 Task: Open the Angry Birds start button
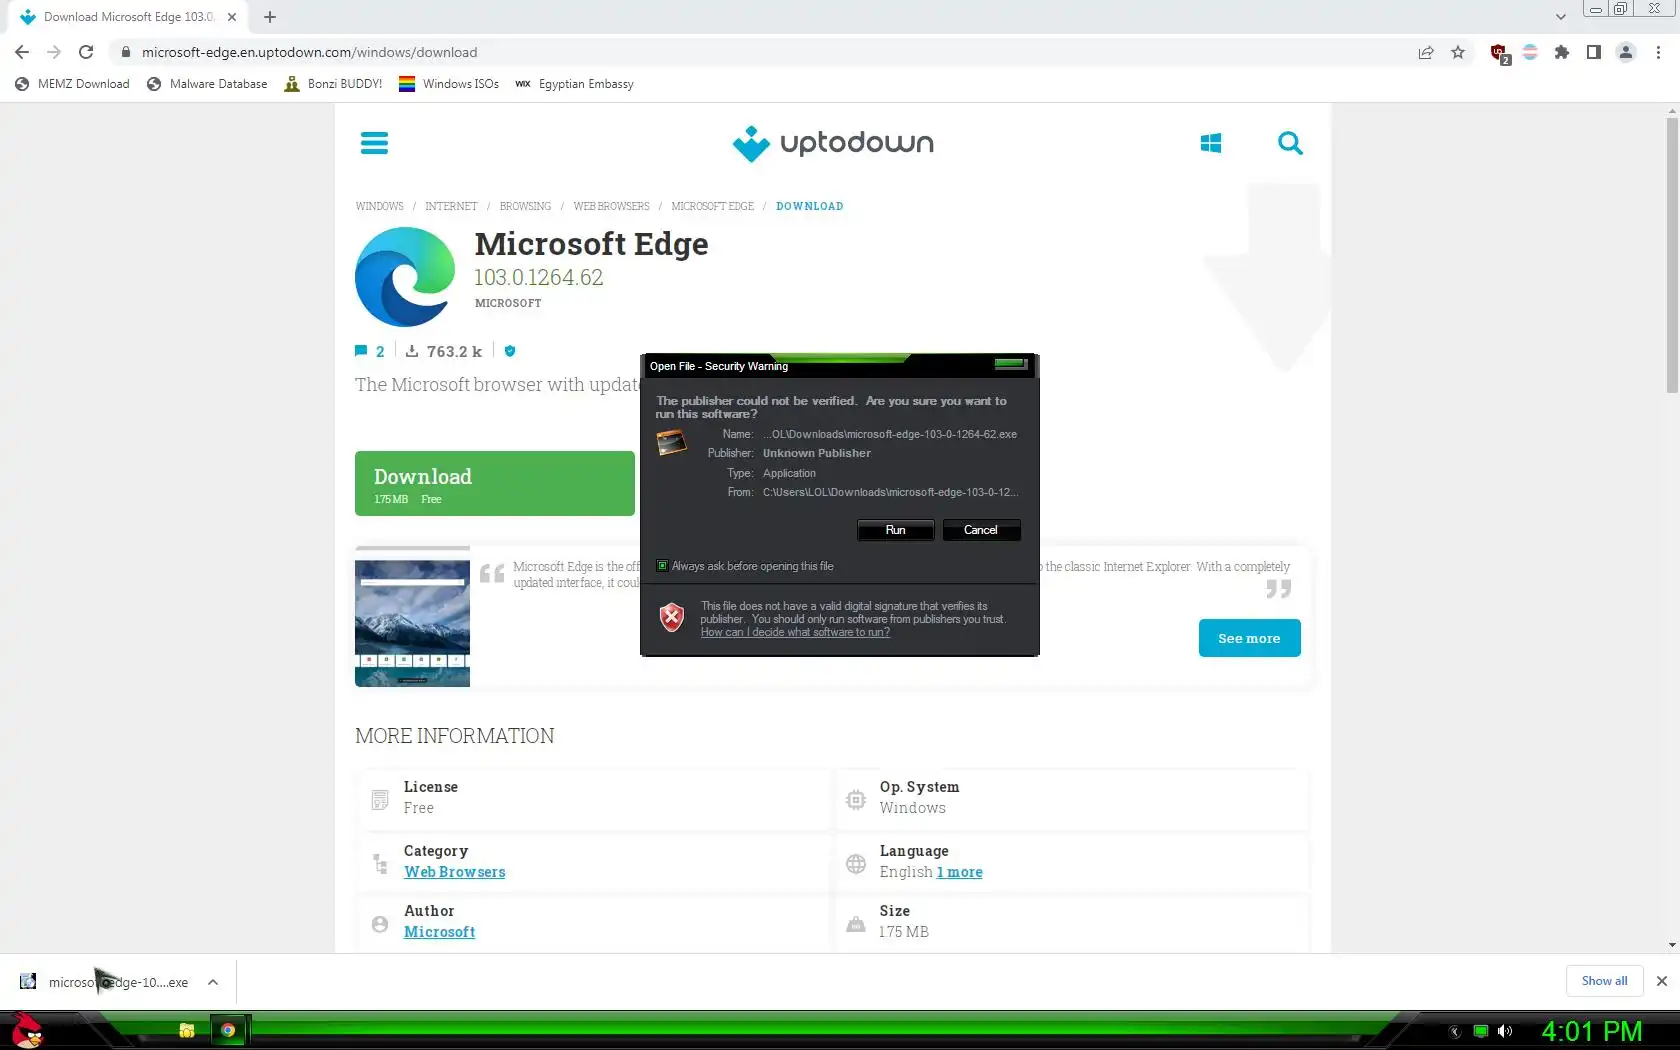click(x=27, y=1030)
